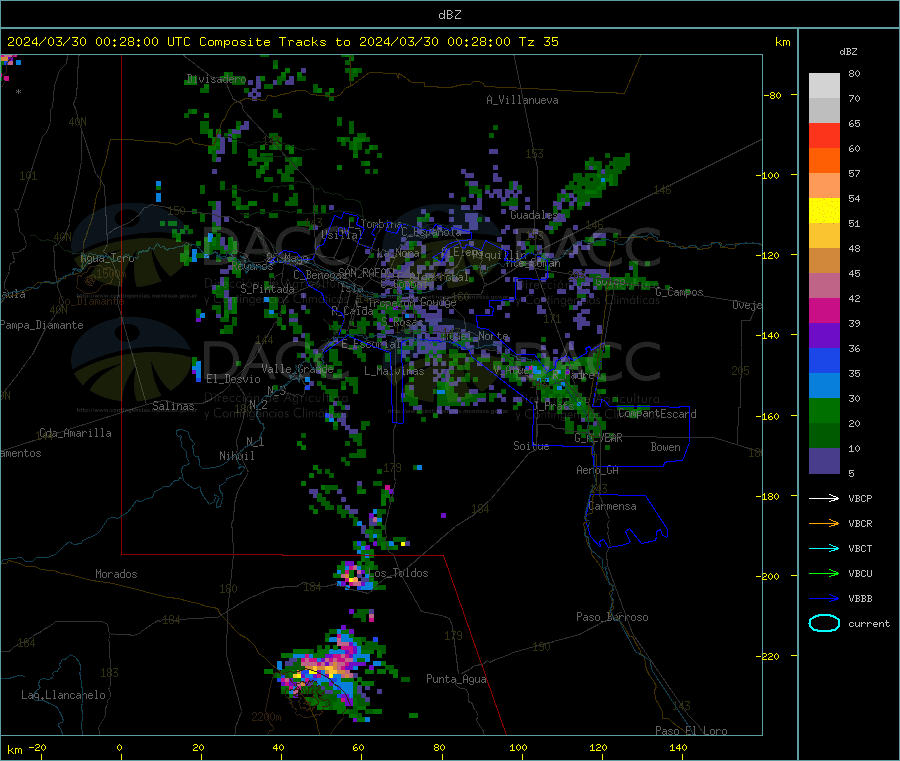Click the 'Lag.Llancanelo' map label
This screenshot has height=761, width=900.
coord(63,695)
